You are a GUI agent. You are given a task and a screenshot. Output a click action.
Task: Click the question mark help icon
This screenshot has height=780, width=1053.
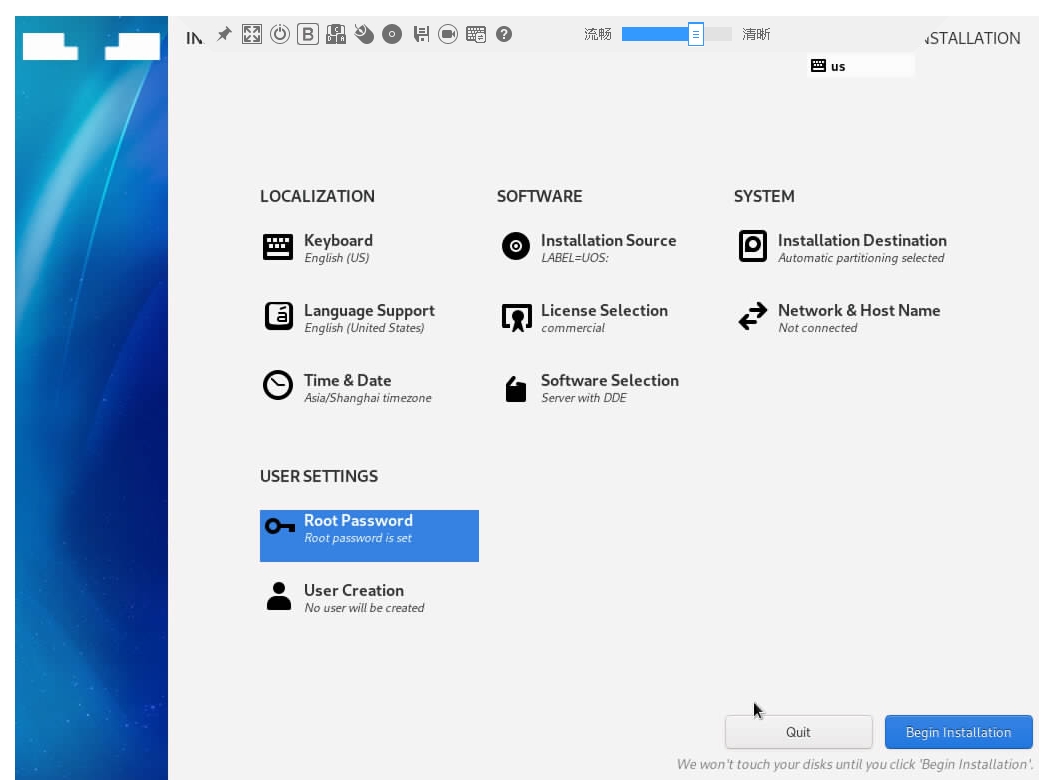pos(504,35)
